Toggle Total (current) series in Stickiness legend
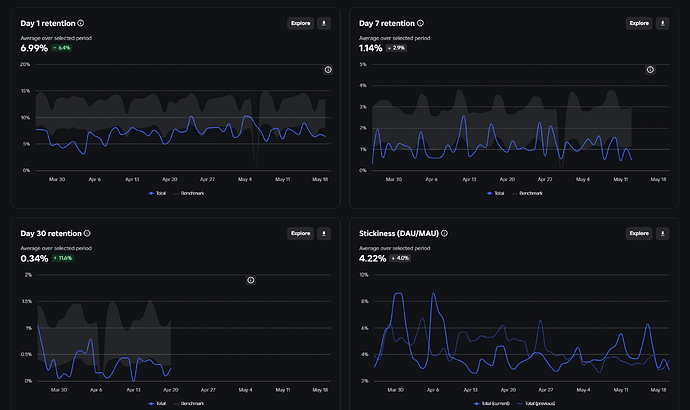Viewport: 690px width, 410px height. (x=492, y=403)
